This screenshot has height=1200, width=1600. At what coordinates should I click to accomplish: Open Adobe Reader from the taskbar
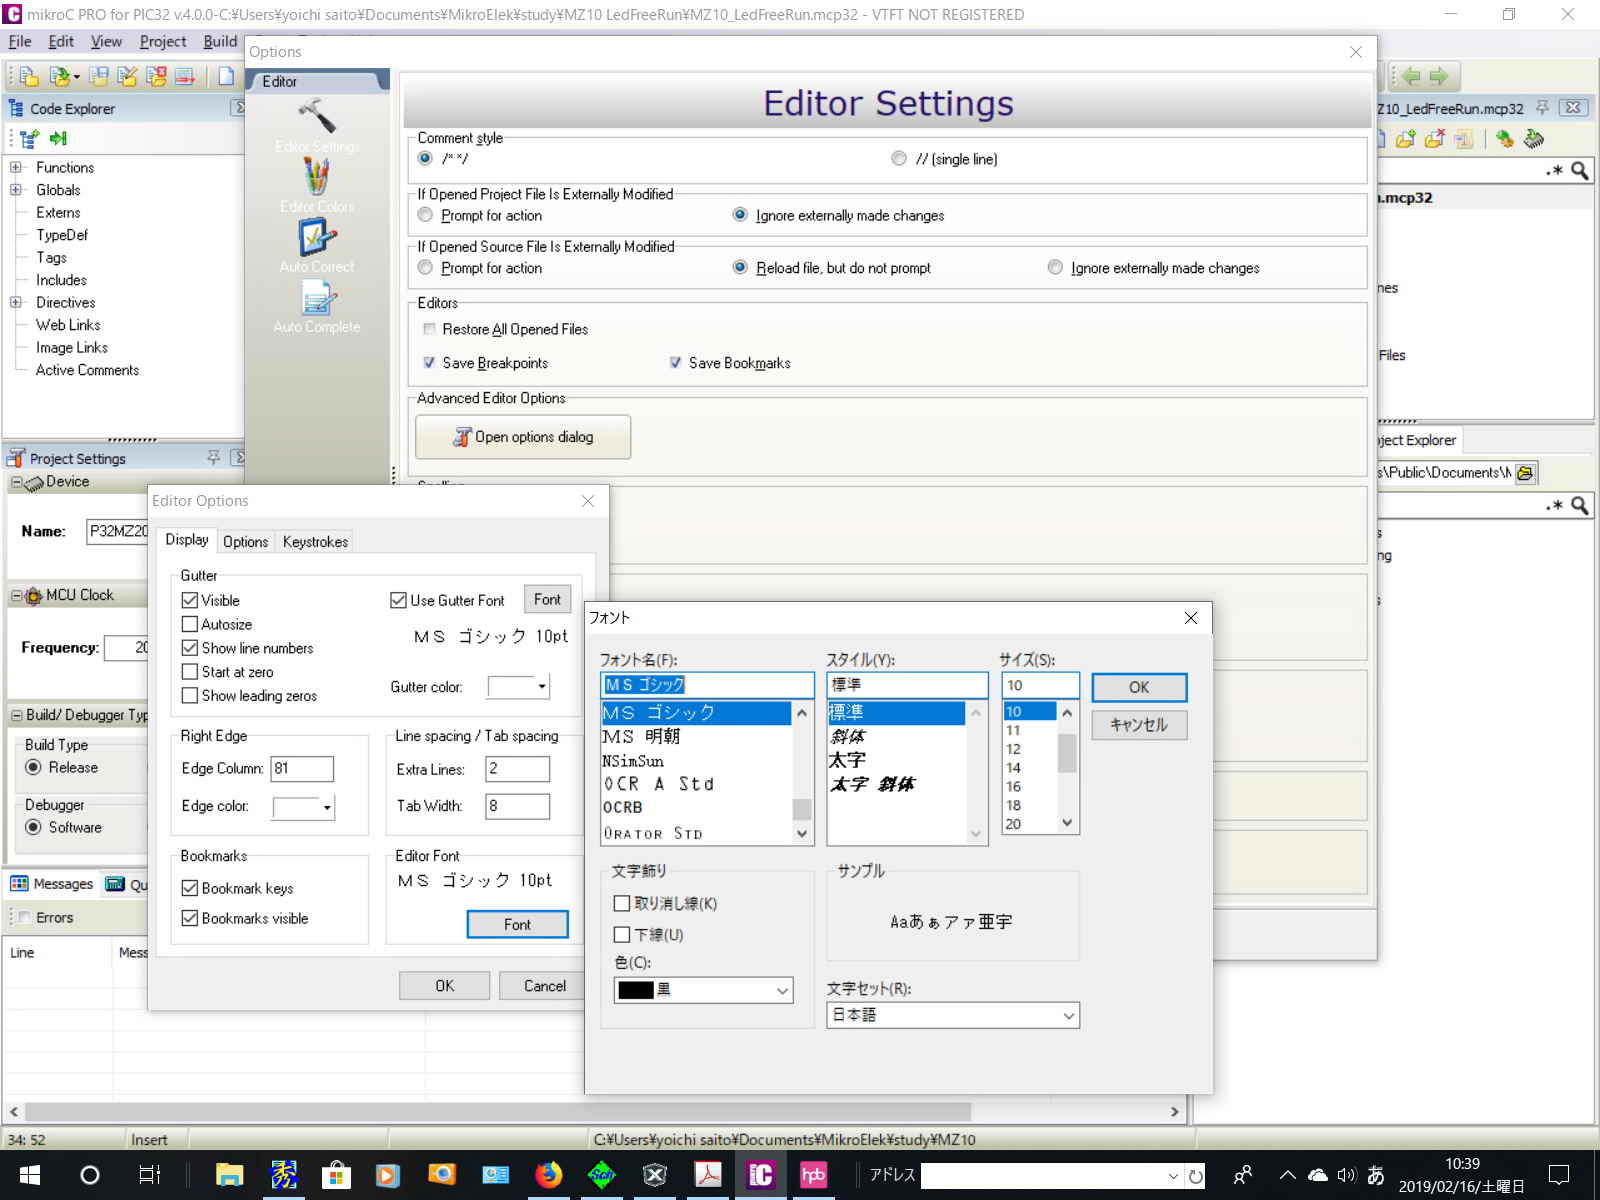708,1175
